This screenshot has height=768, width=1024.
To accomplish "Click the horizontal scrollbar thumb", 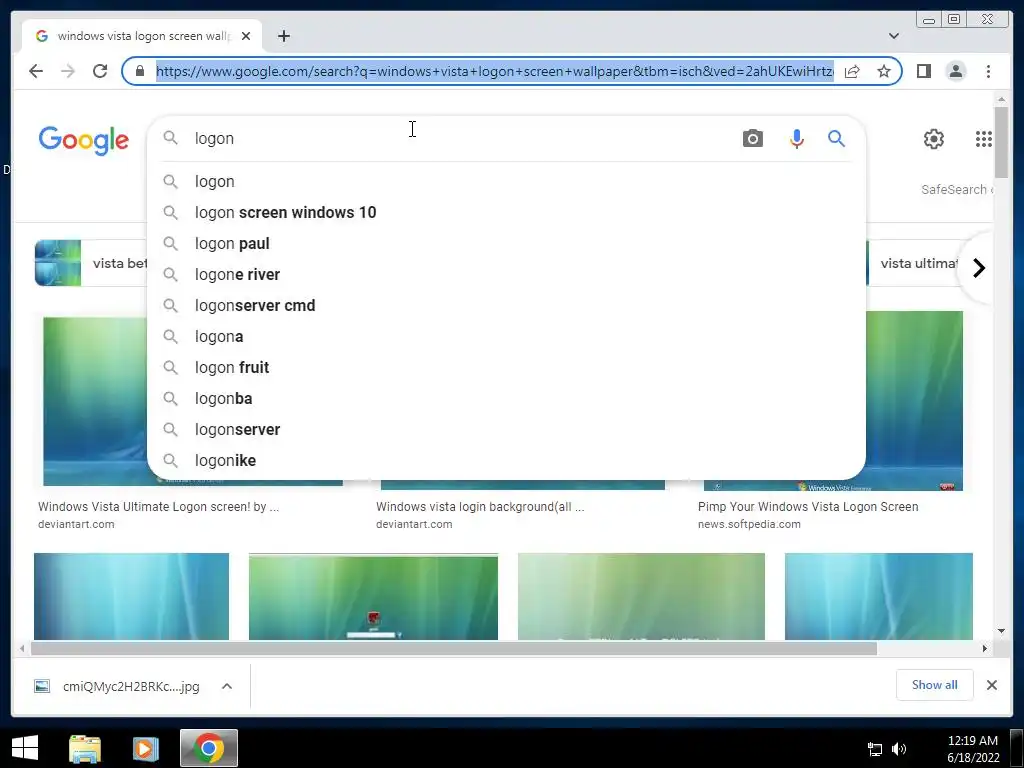I will pyautogui.click(x=454, y=648).
